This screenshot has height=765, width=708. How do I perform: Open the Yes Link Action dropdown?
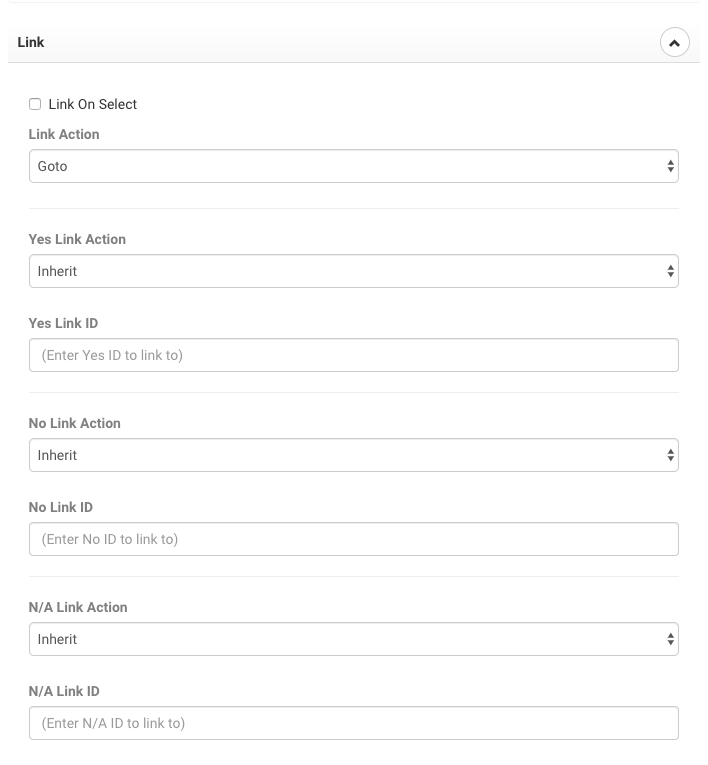[353, 271]
